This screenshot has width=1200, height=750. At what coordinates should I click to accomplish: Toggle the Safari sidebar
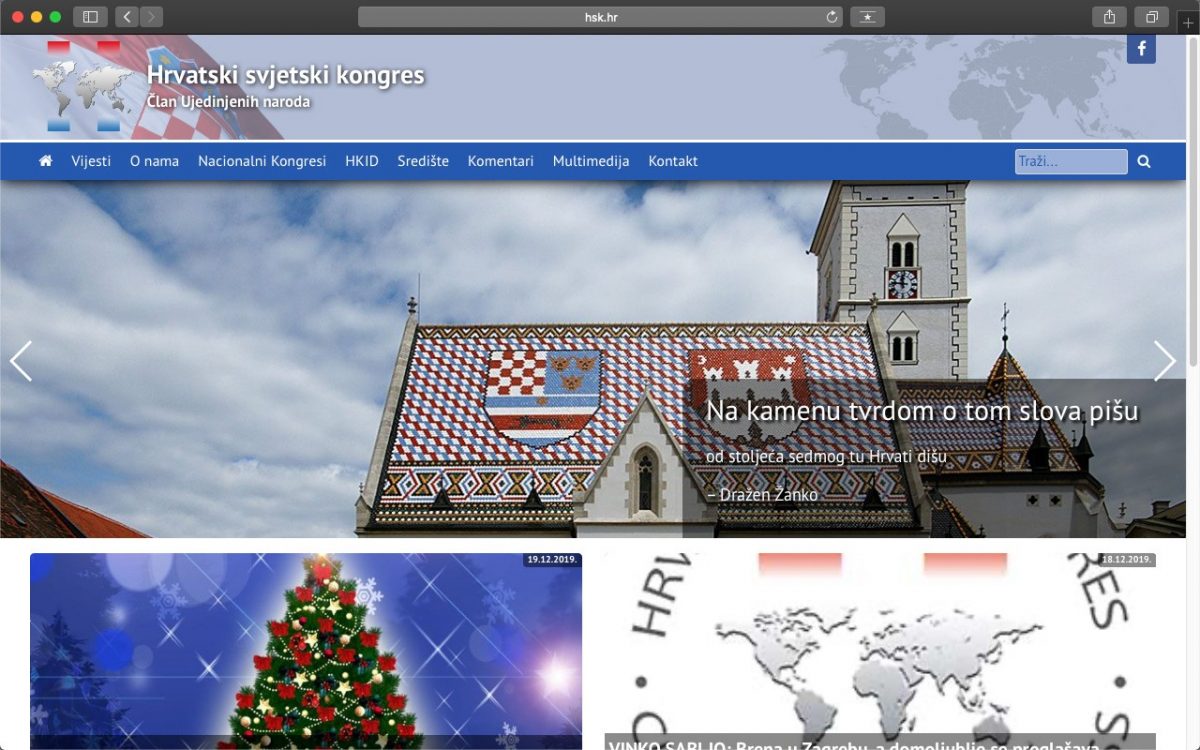click(90, 17)
